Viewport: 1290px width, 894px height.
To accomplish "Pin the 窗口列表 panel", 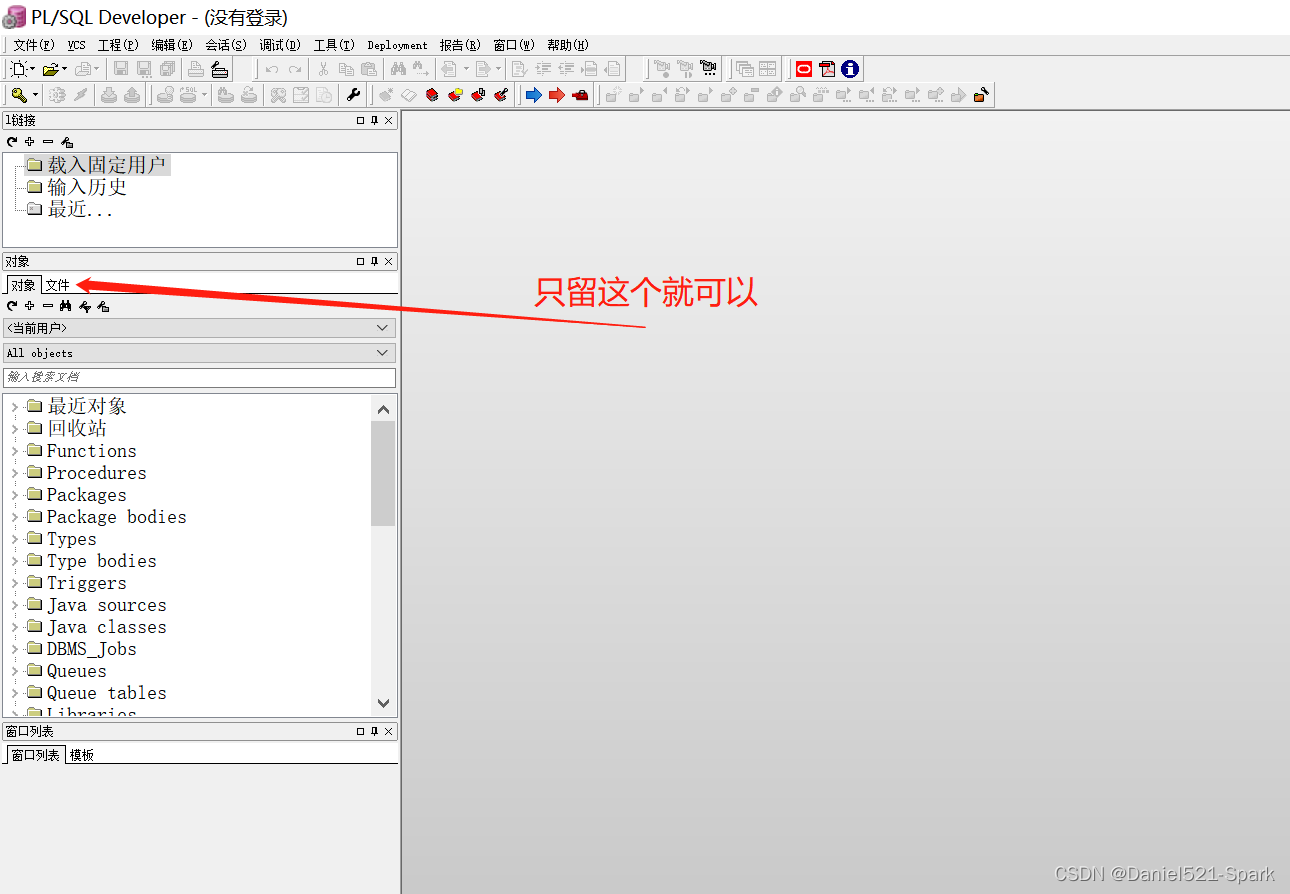I will [x=375, y=732].
